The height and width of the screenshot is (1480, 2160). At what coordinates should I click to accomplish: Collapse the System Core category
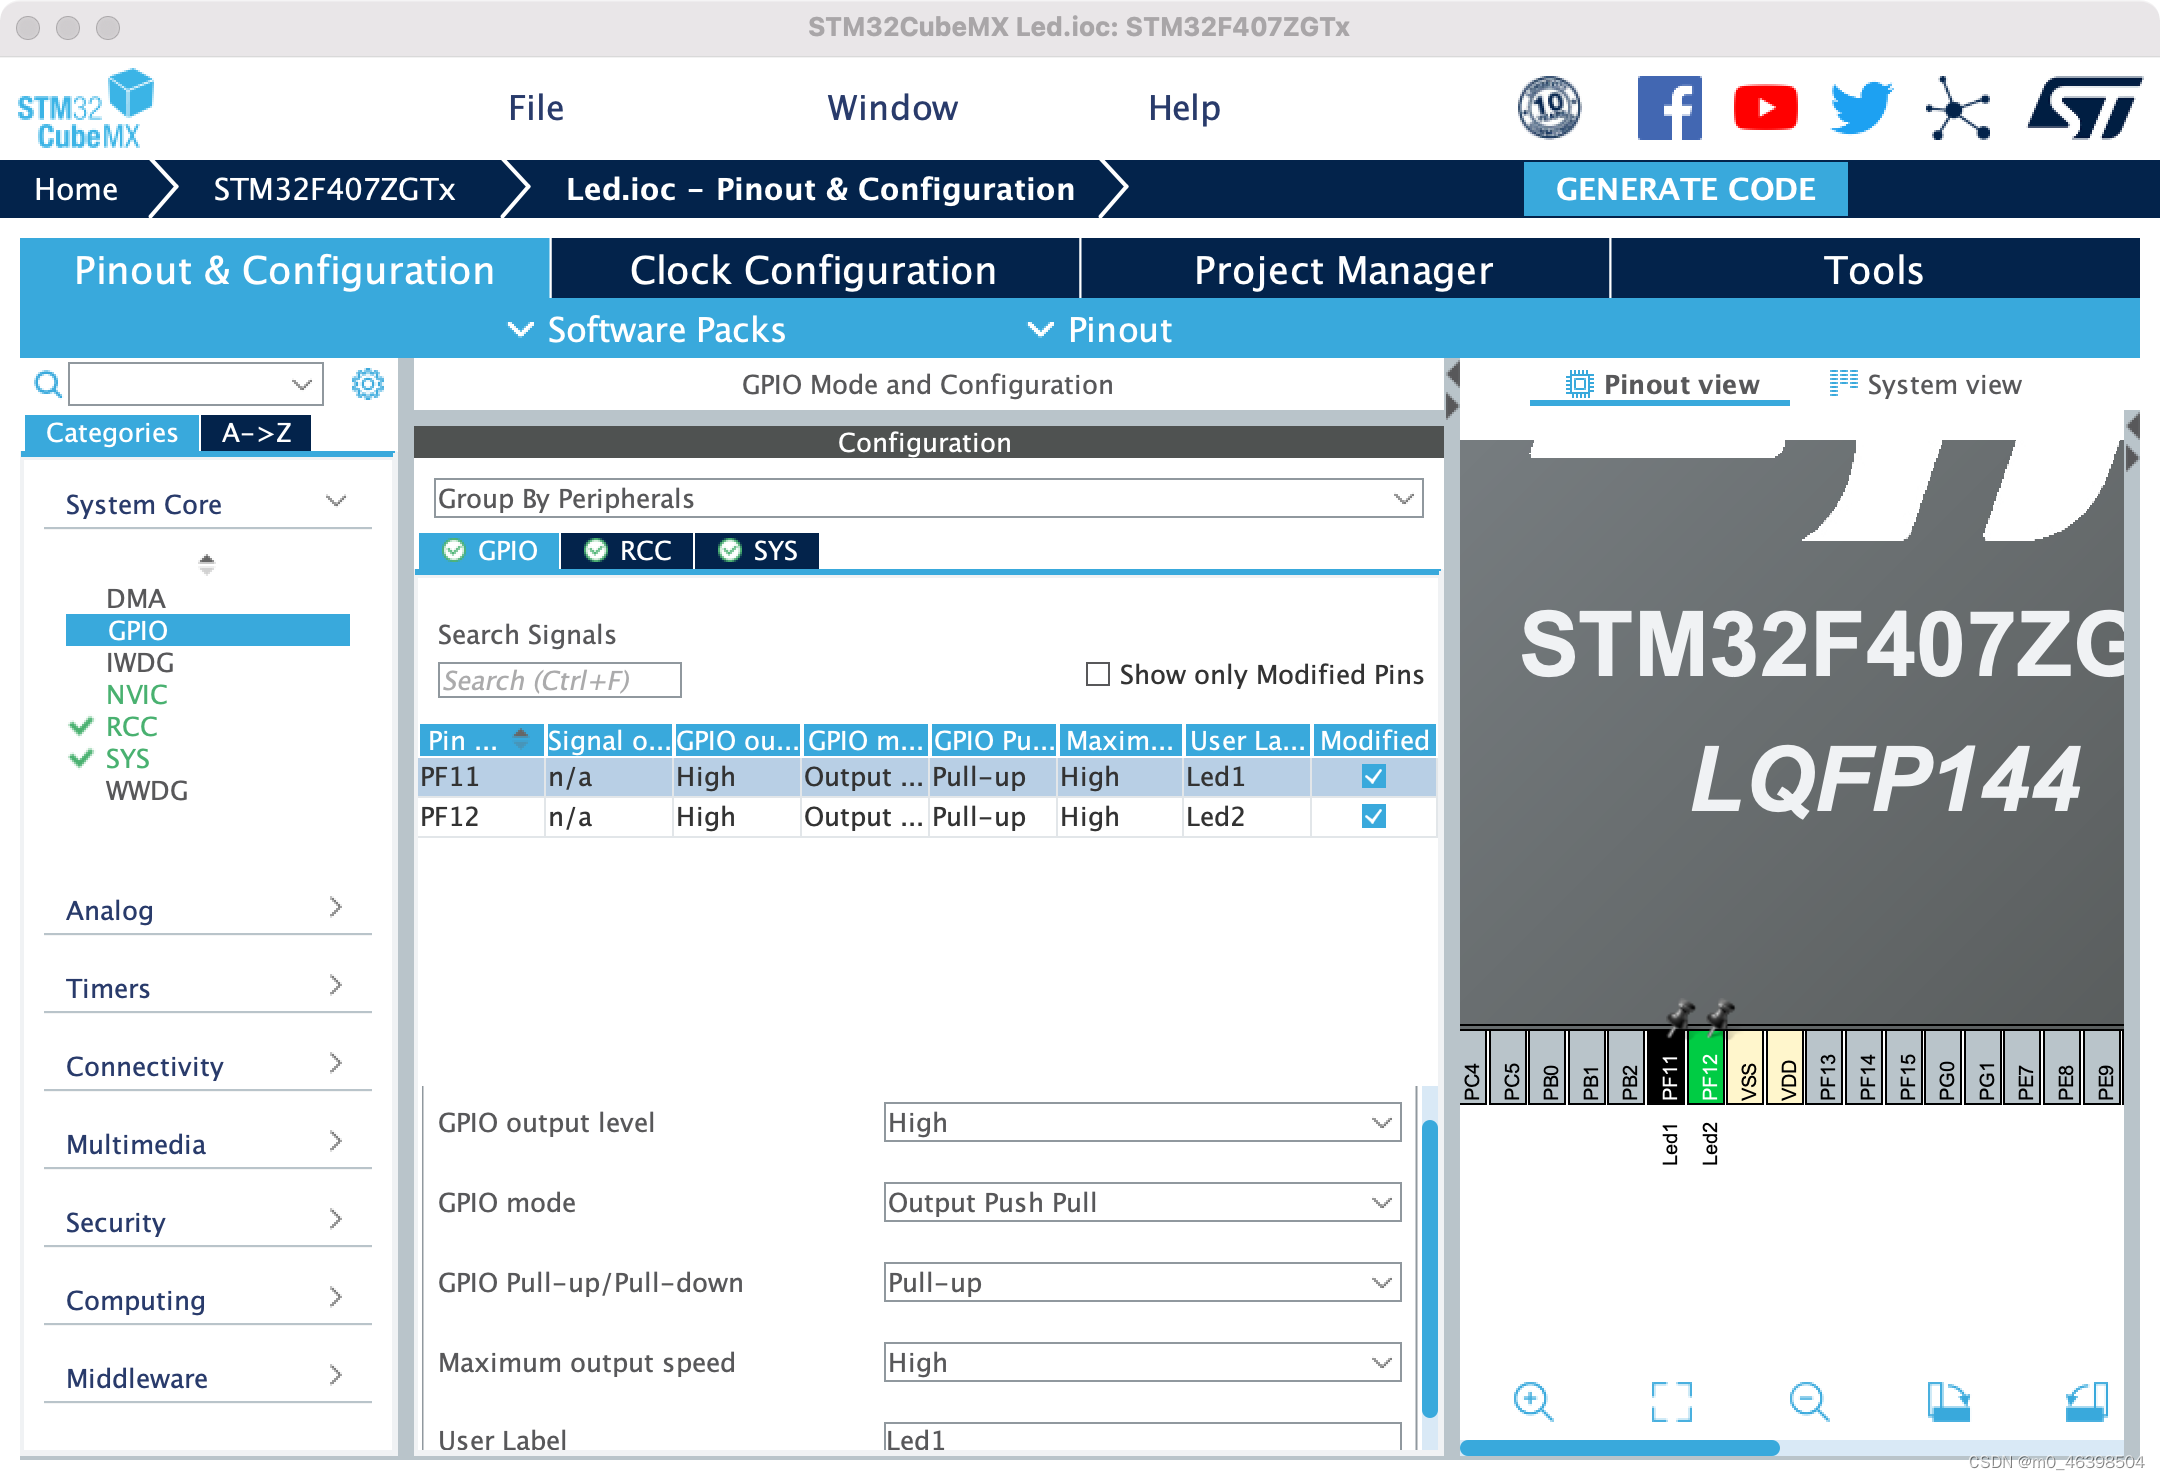336,501
